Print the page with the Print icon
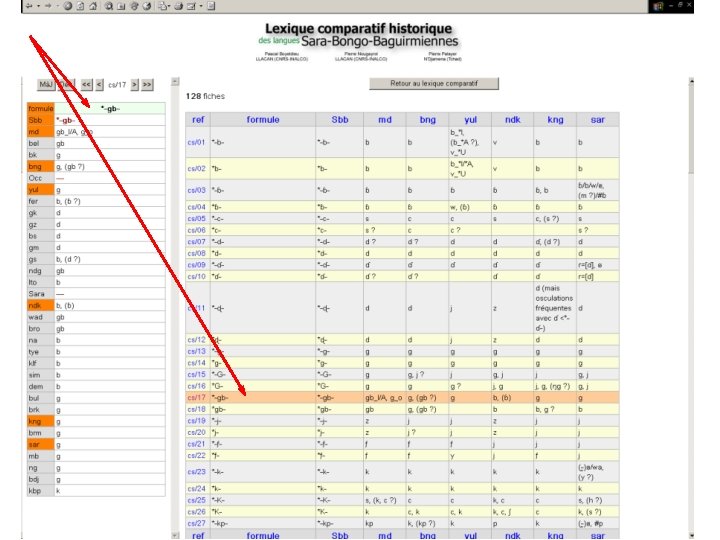 (x=178, y=6)
